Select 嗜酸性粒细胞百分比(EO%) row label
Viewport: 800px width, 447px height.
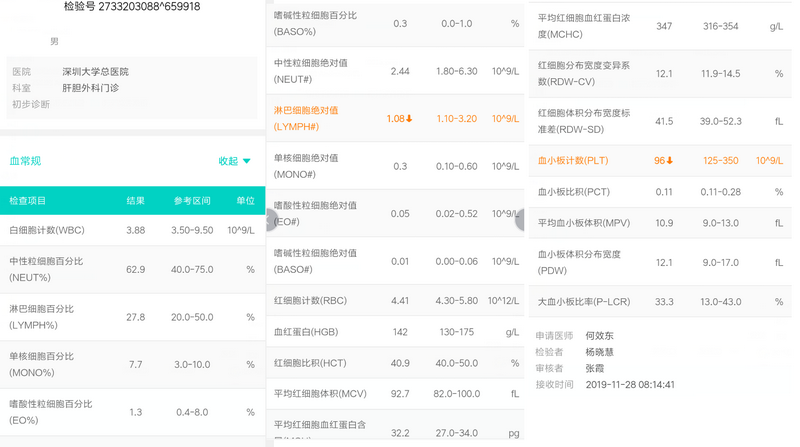[51, 412]
